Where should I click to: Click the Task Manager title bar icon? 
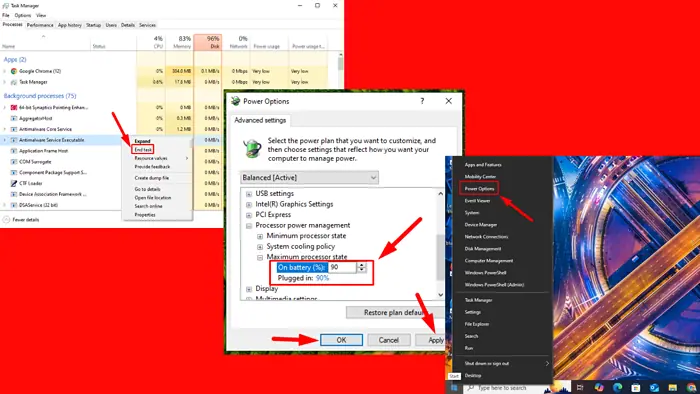(x=5, y=6)
